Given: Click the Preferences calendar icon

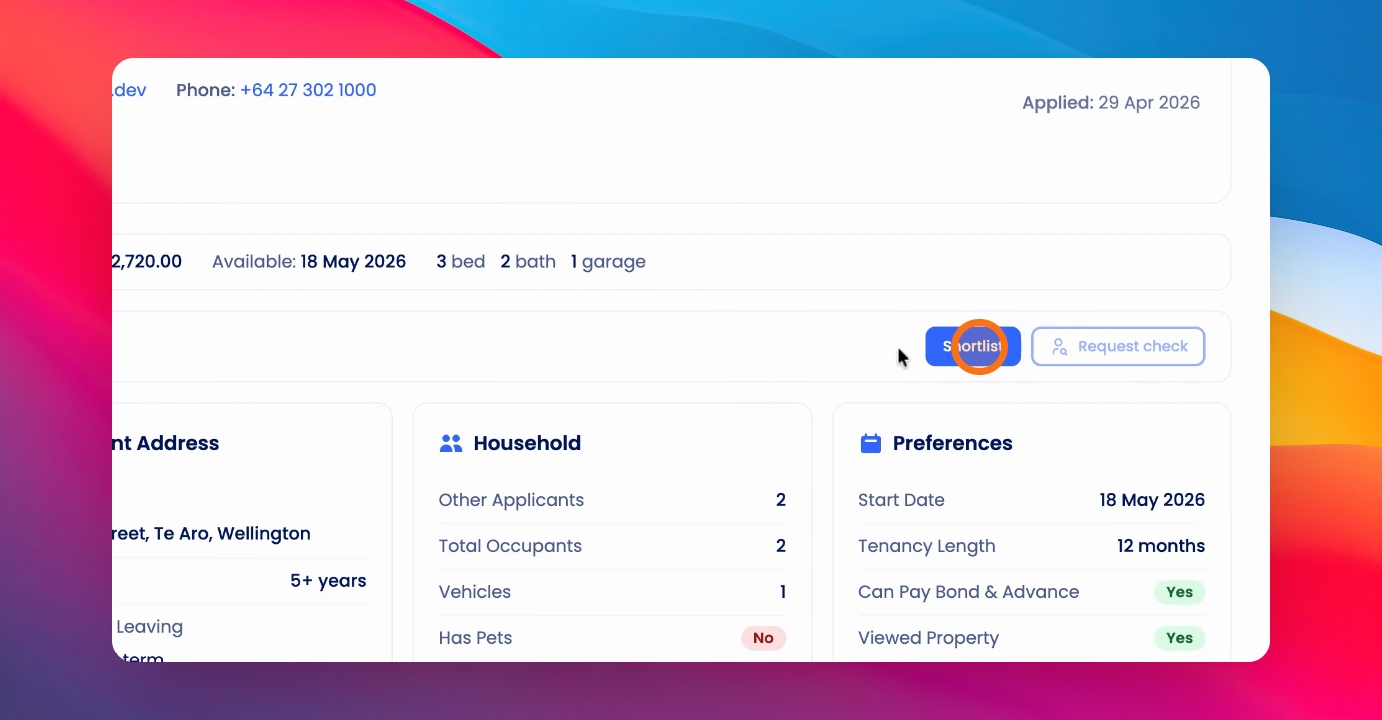Looking at the screenshot, I should [x=871, y=443].
